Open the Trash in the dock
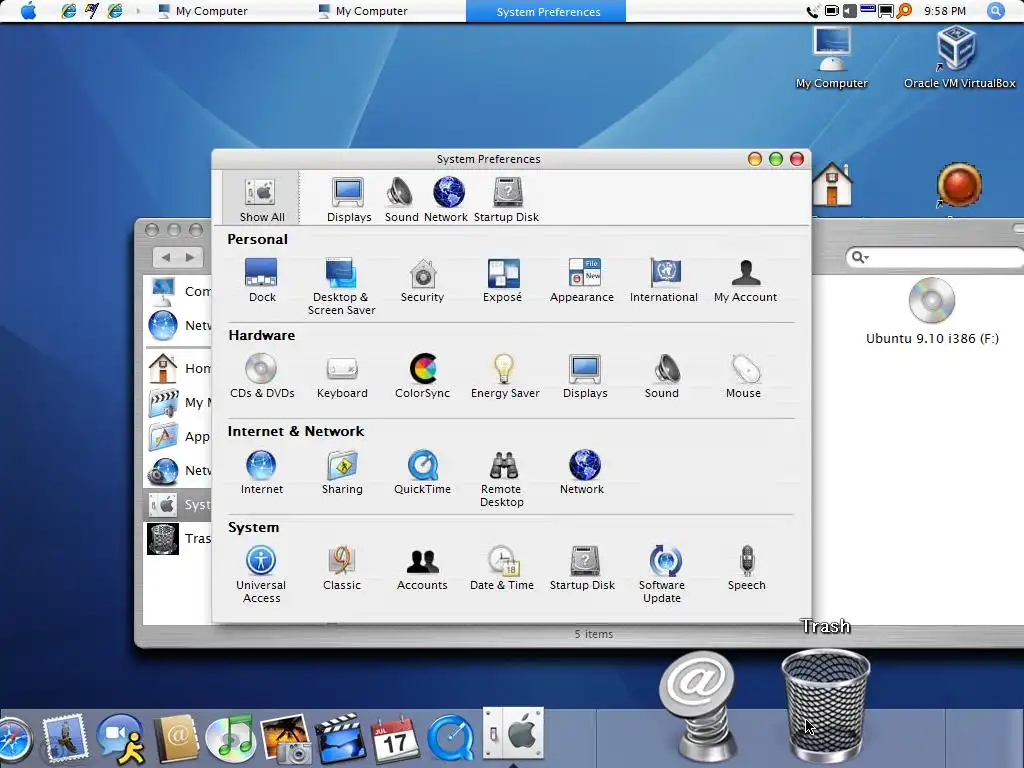Screen dimensions: 1024x768 point(825,704)
